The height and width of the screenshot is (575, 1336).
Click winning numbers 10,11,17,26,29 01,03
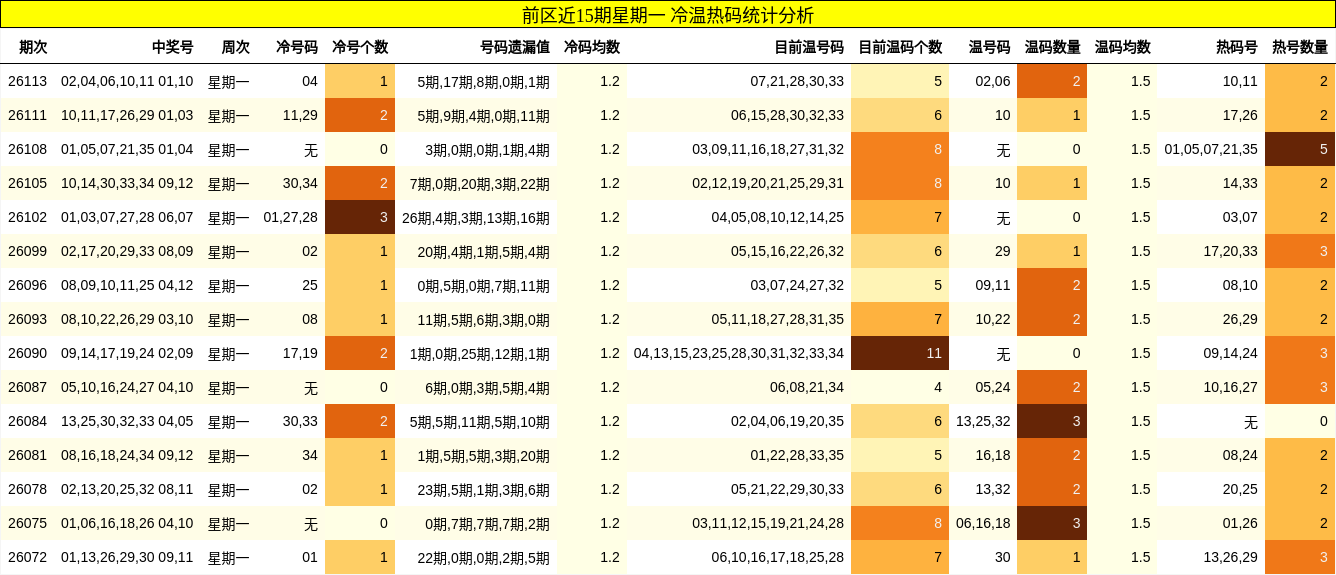[x=127, y=116]
